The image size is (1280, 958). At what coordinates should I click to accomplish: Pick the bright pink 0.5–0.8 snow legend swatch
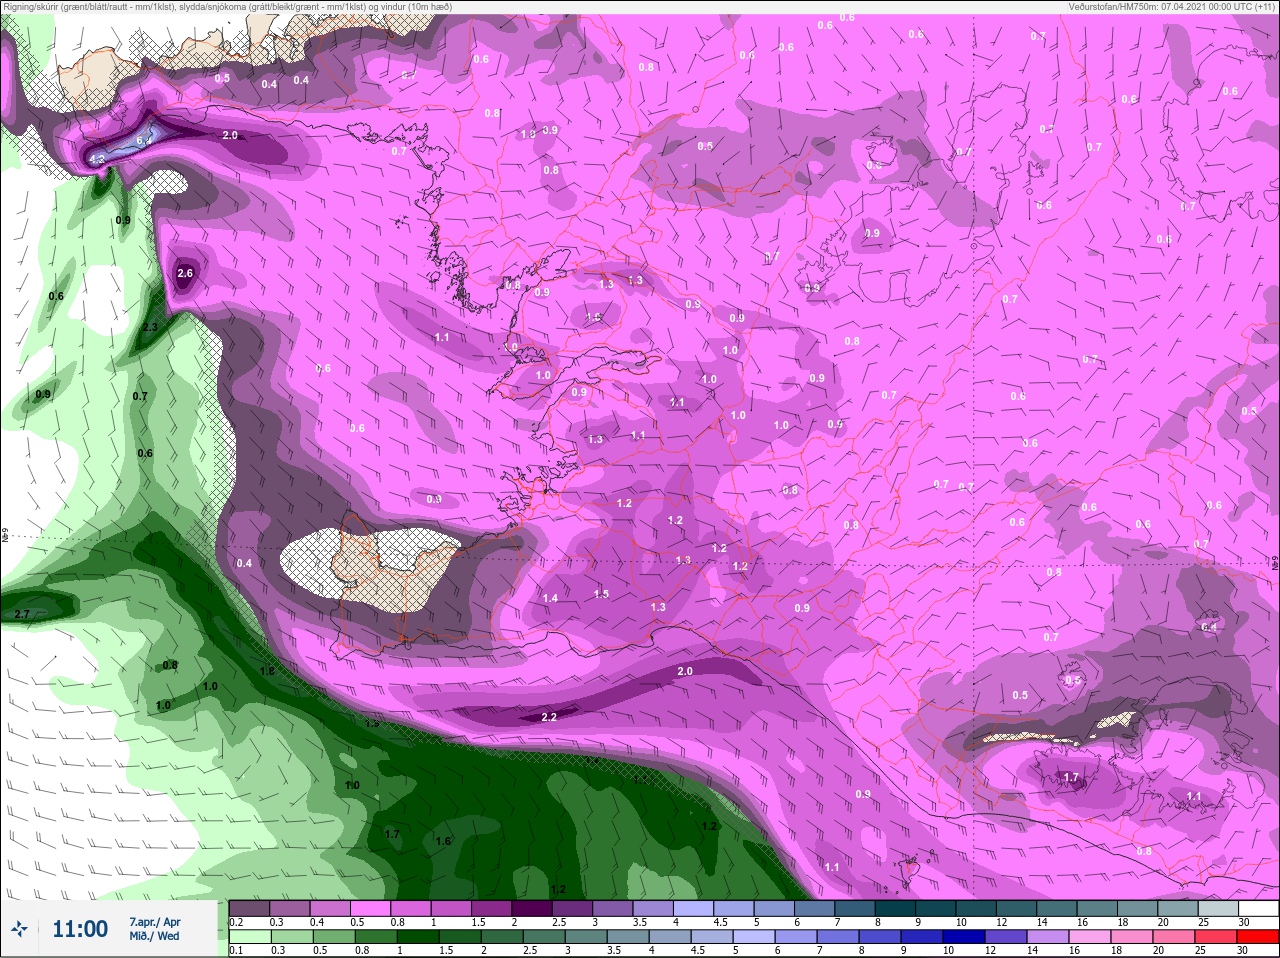point(370,908)
